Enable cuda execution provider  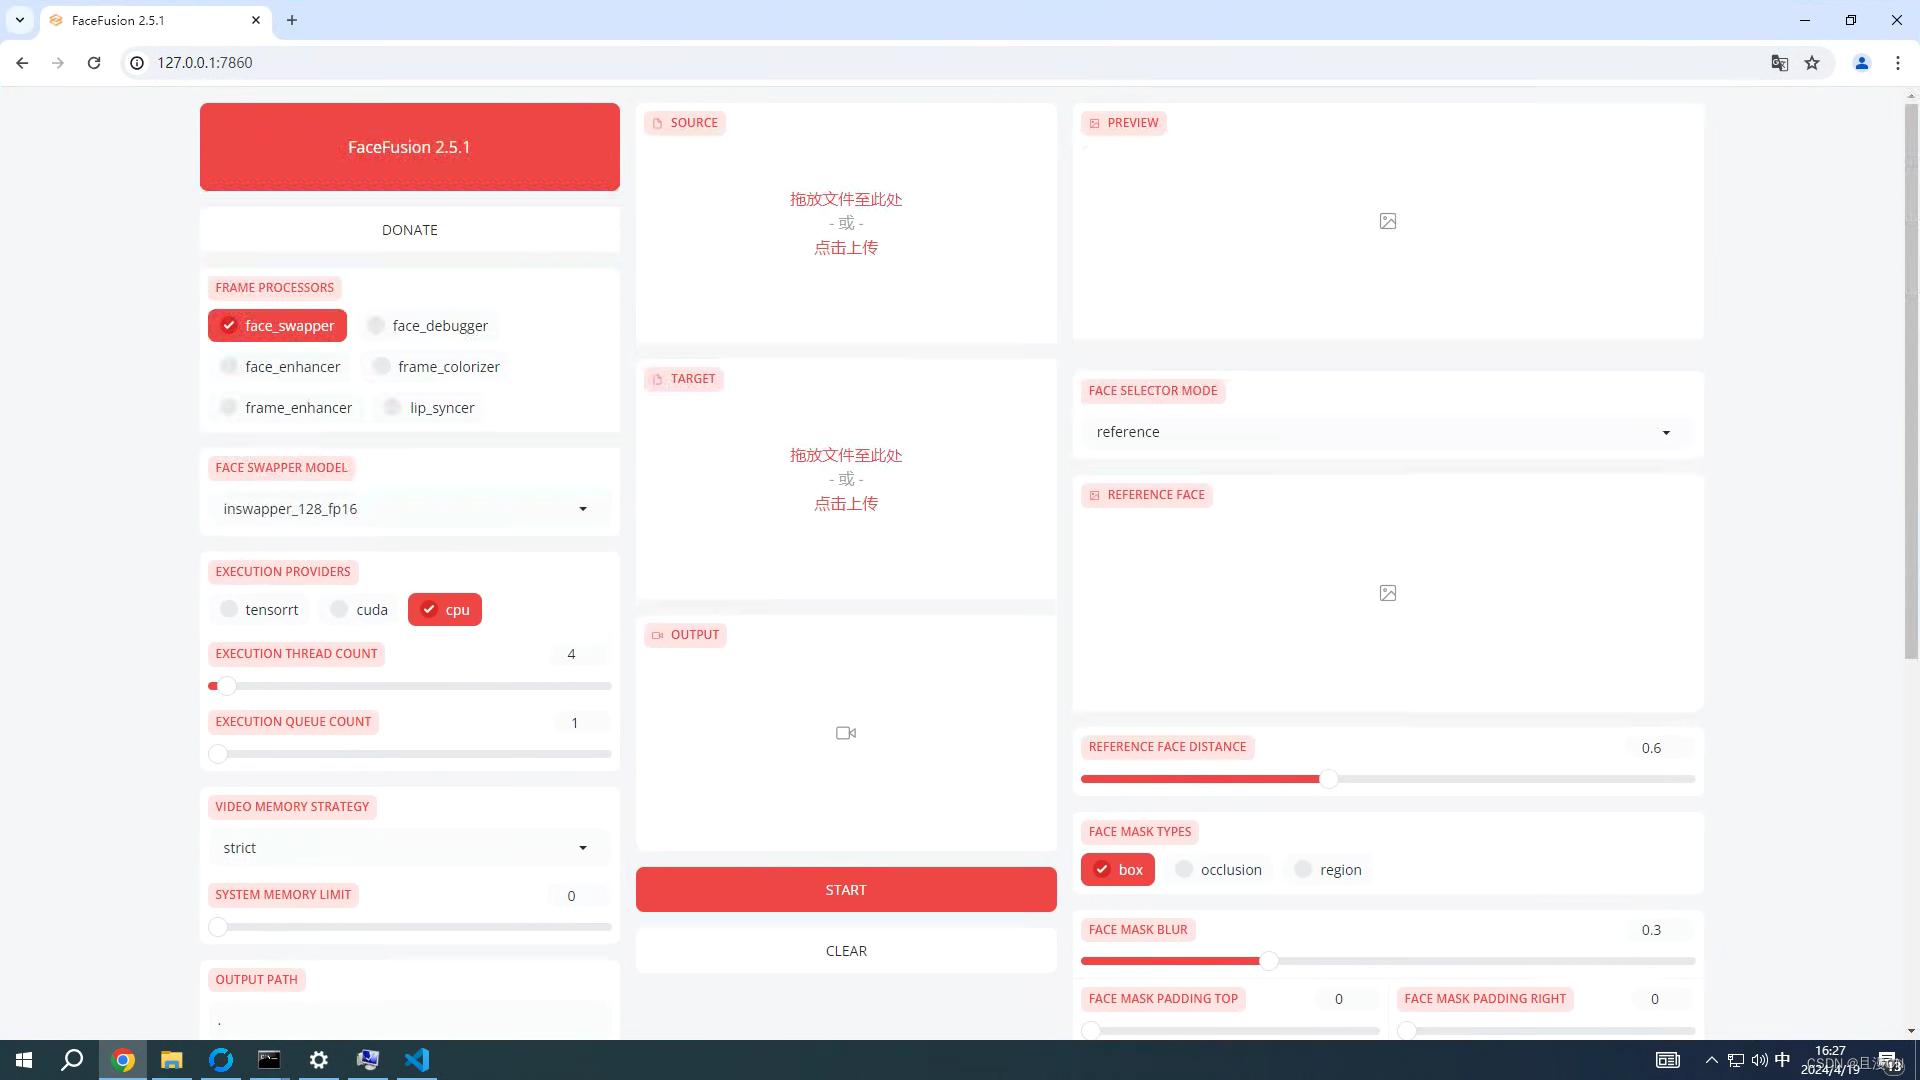359,610
